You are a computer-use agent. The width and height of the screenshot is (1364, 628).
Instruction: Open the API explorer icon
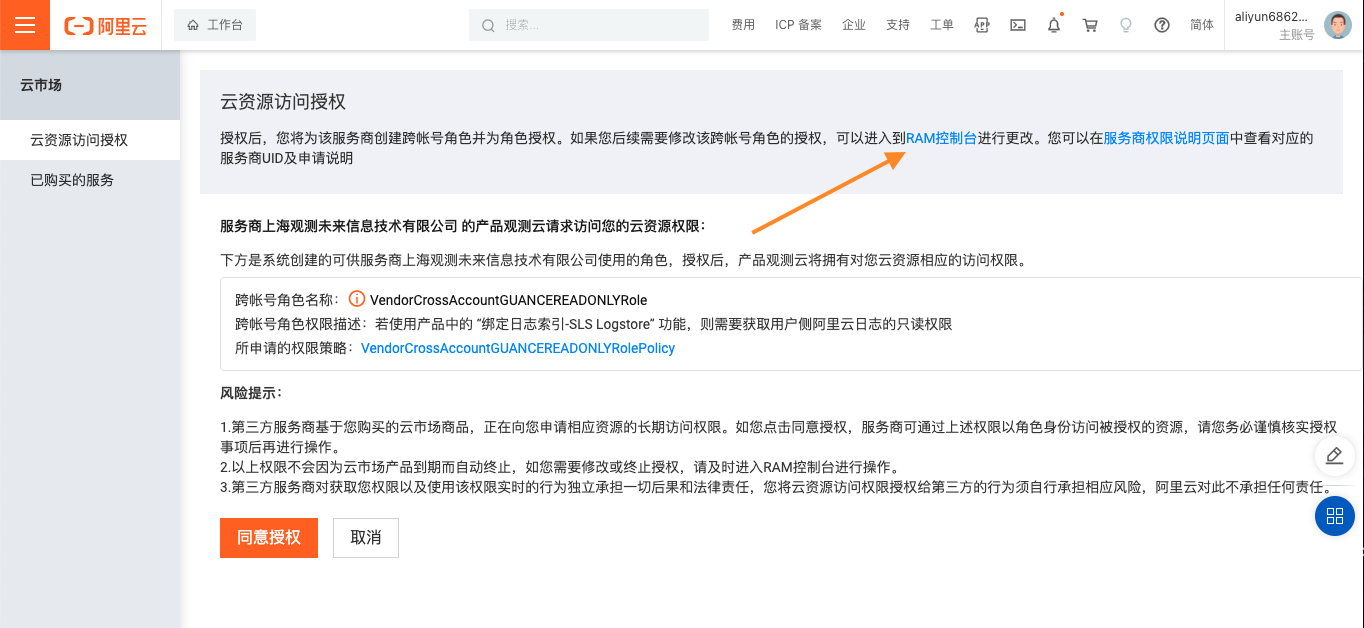pos(982,25)
